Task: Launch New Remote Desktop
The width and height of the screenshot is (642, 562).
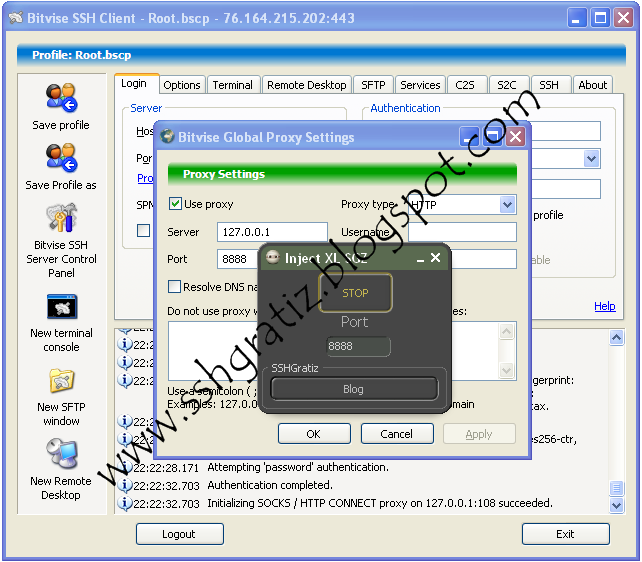Action: pos(61,454)
